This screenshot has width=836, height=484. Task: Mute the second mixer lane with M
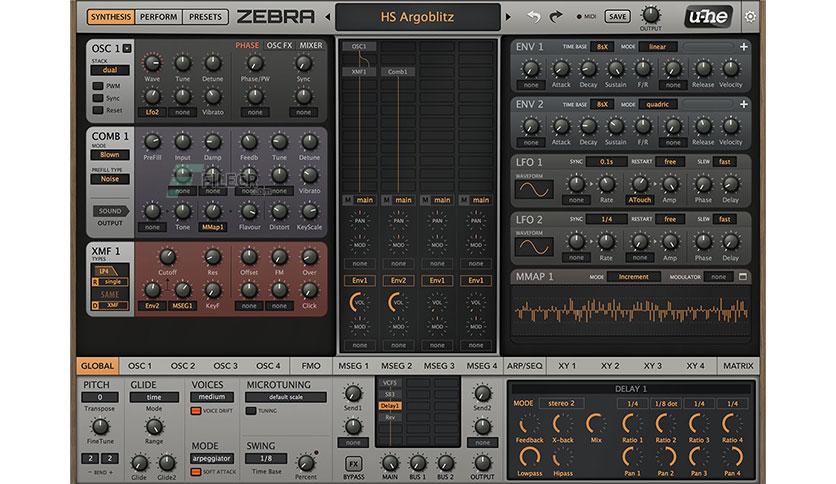tap(387, 200)
